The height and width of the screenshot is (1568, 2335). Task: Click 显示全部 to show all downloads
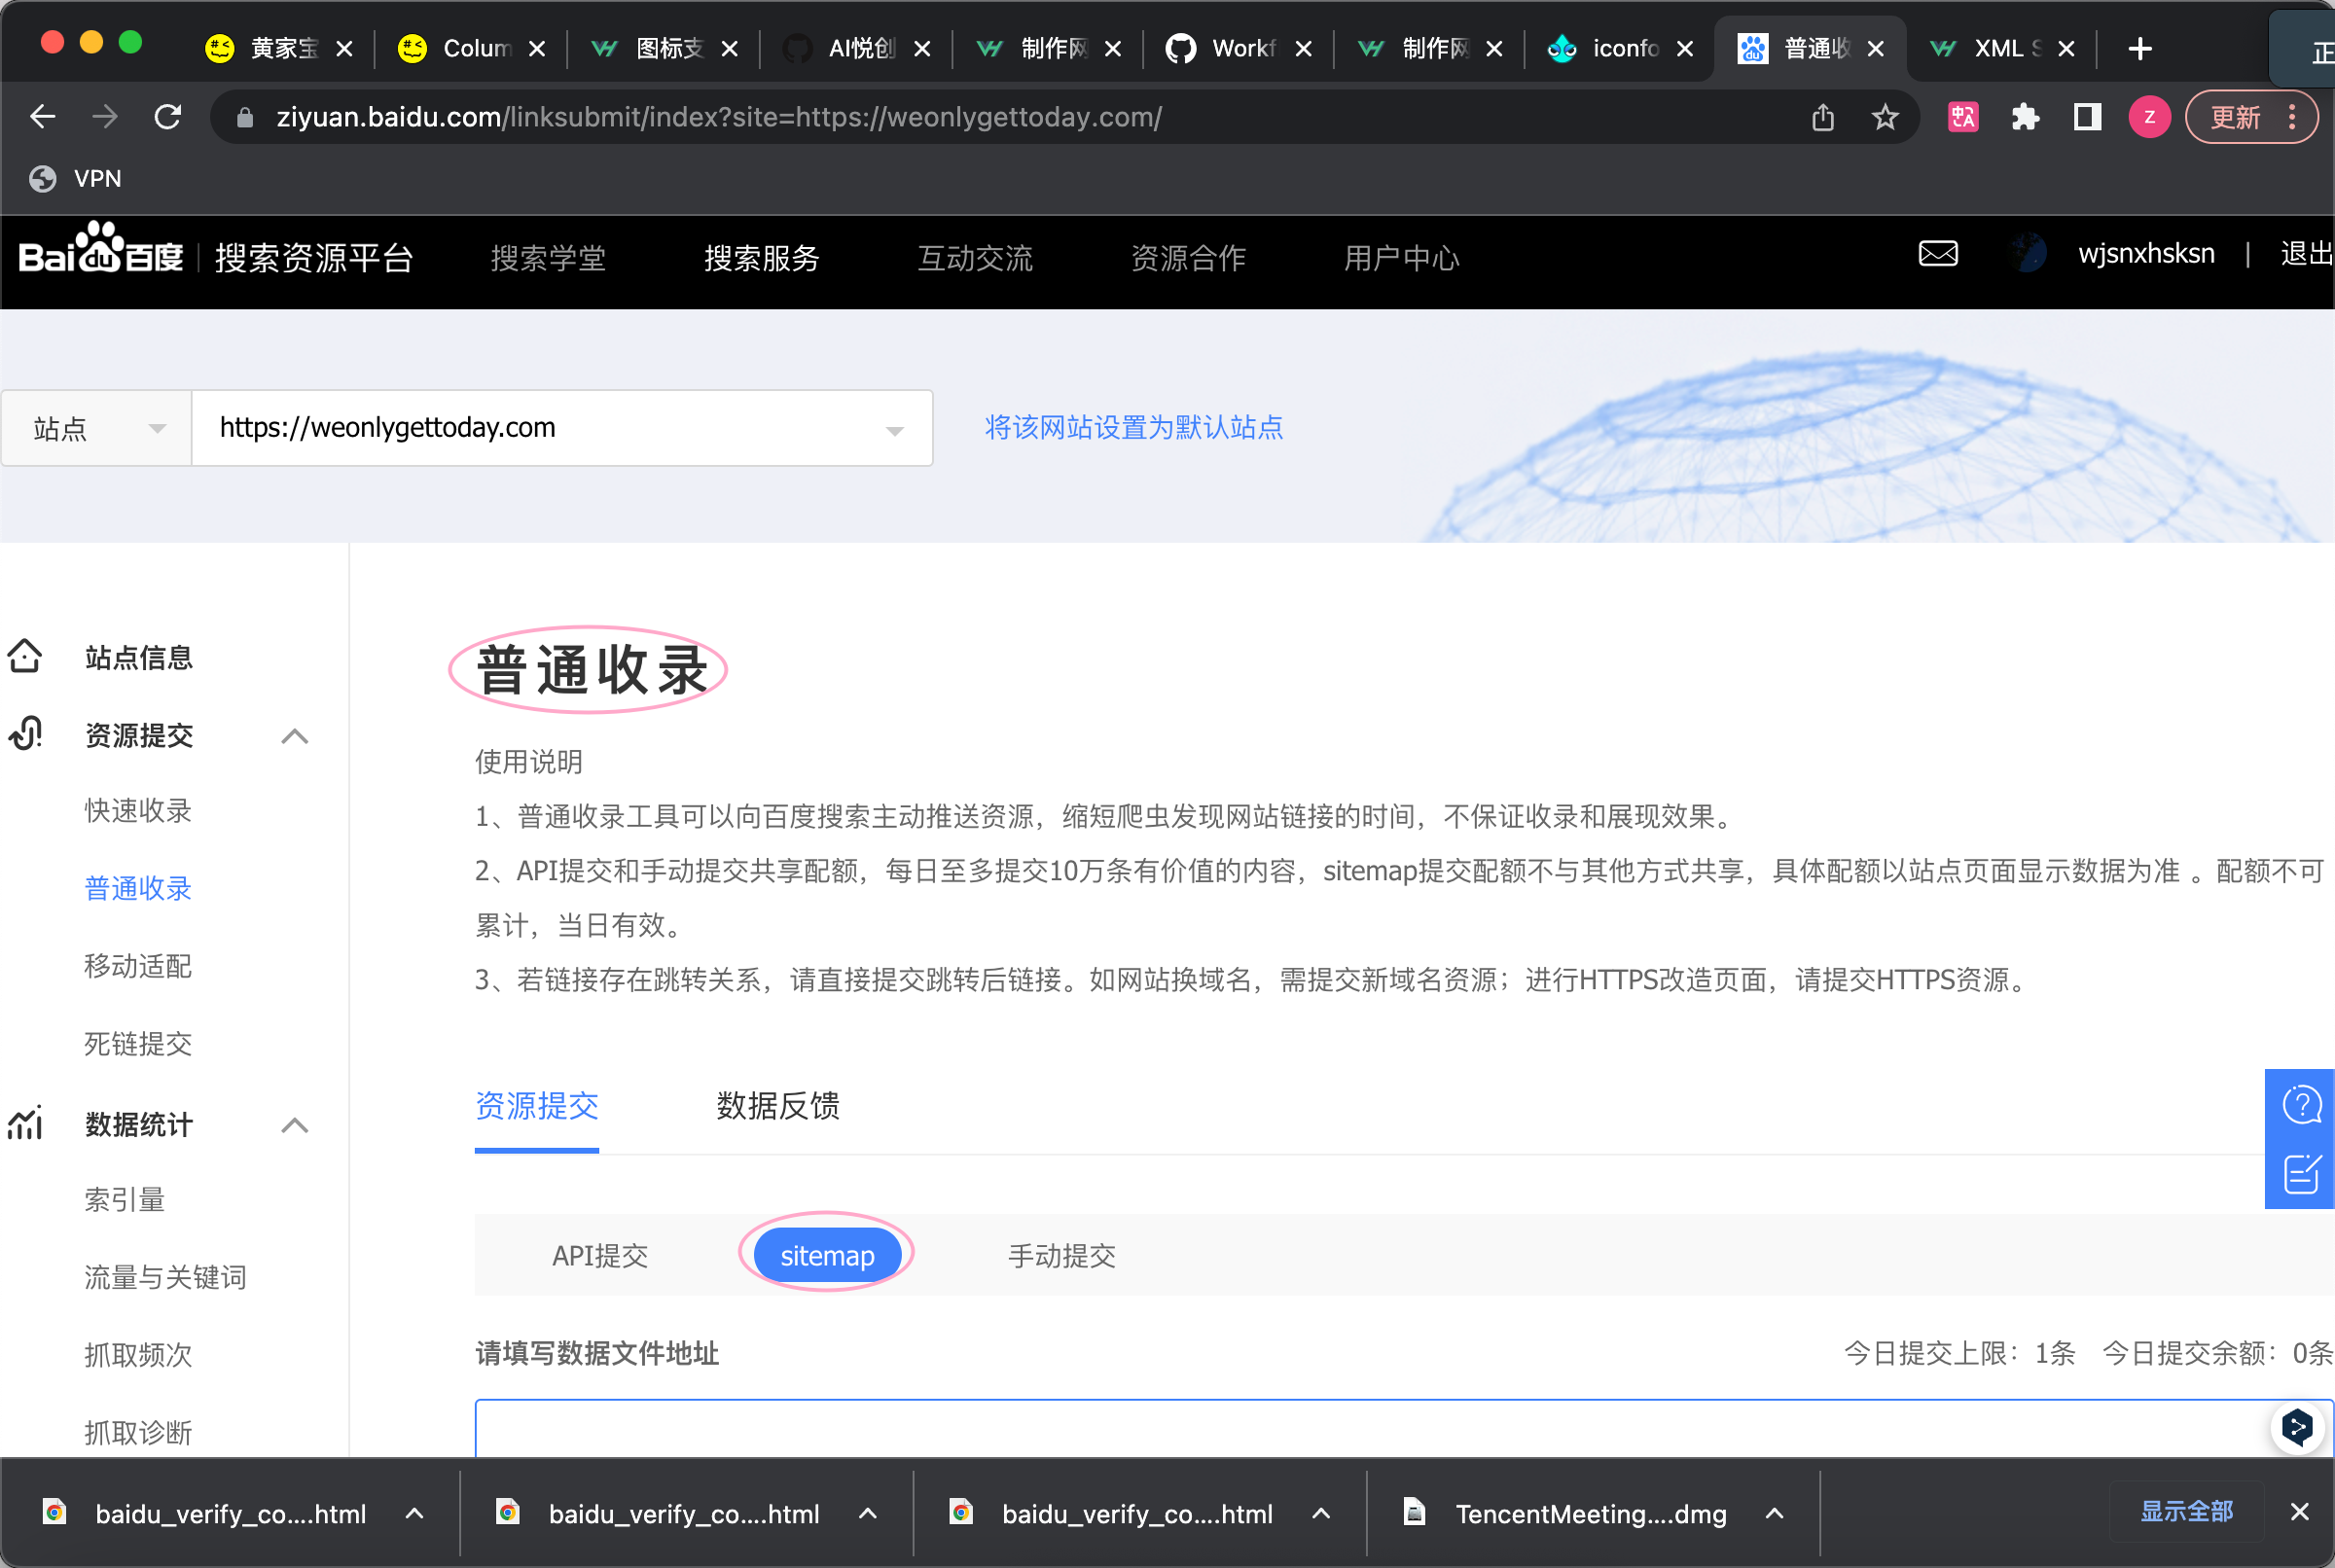[2186, 1511]
